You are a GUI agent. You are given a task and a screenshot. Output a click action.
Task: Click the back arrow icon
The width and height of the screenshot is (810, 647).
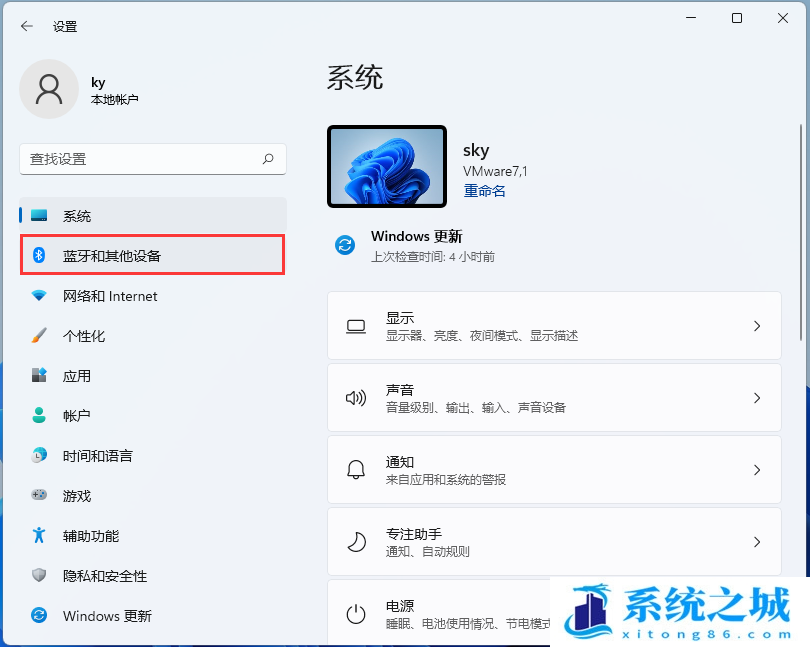point(27,26)
